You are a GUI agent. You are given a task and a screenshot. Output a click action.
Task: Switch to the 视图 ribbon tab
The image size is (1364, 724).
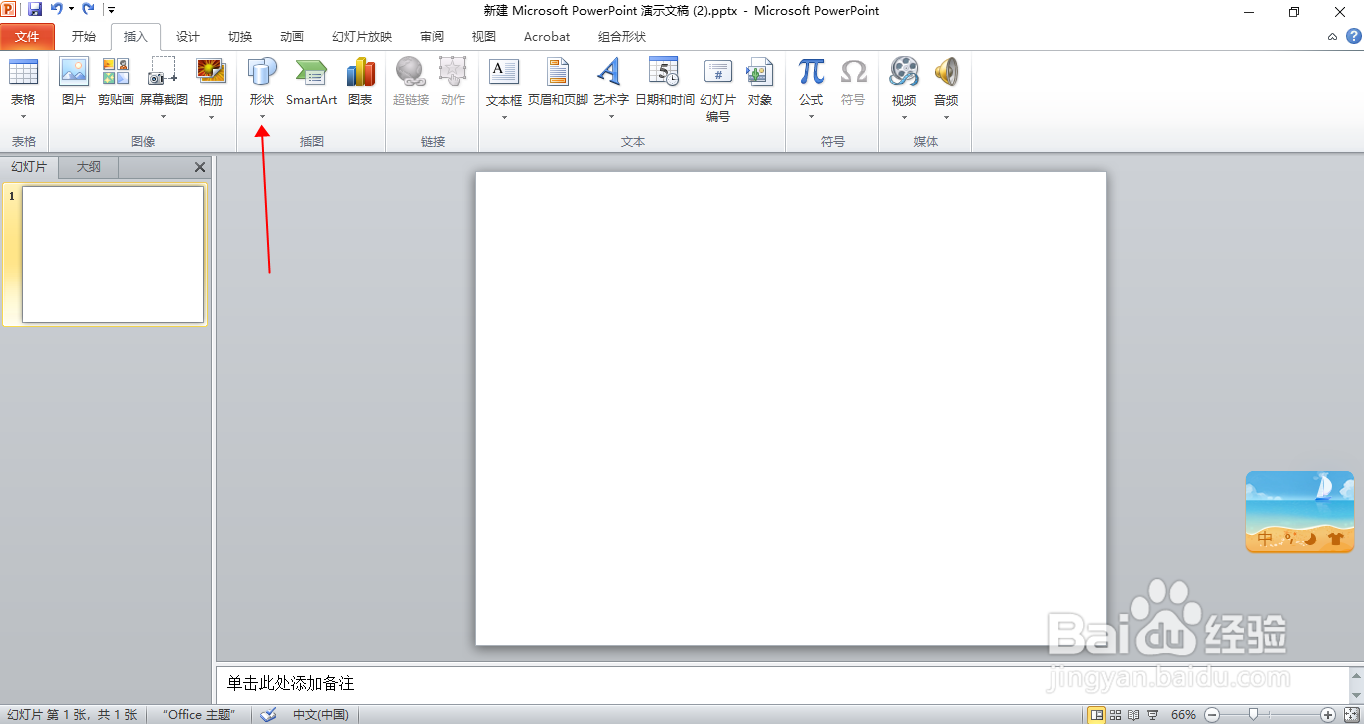coord(484,37)
